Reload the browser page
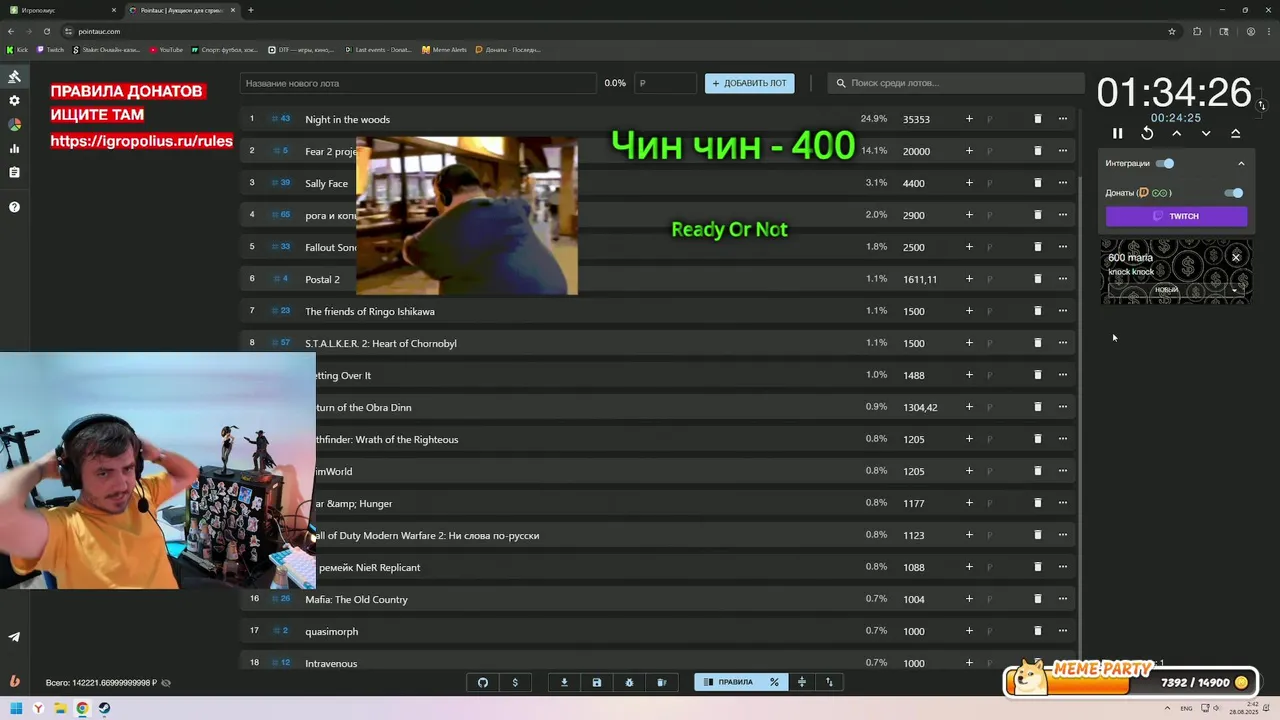The width and height of the screenshot is (1280, 720). (46, 31)
